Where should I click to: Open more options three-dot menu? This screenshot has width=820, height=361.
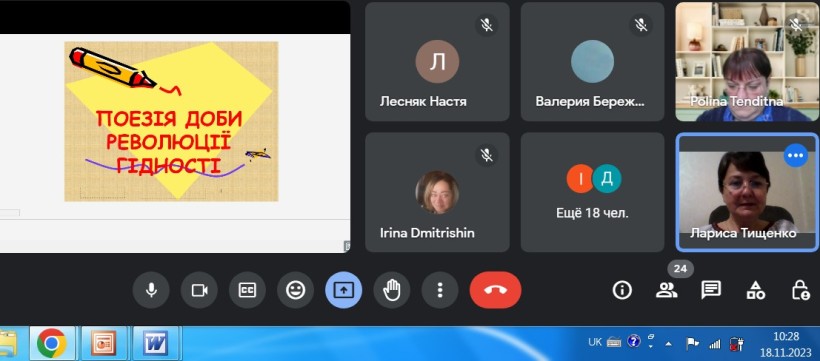(440, 290)
